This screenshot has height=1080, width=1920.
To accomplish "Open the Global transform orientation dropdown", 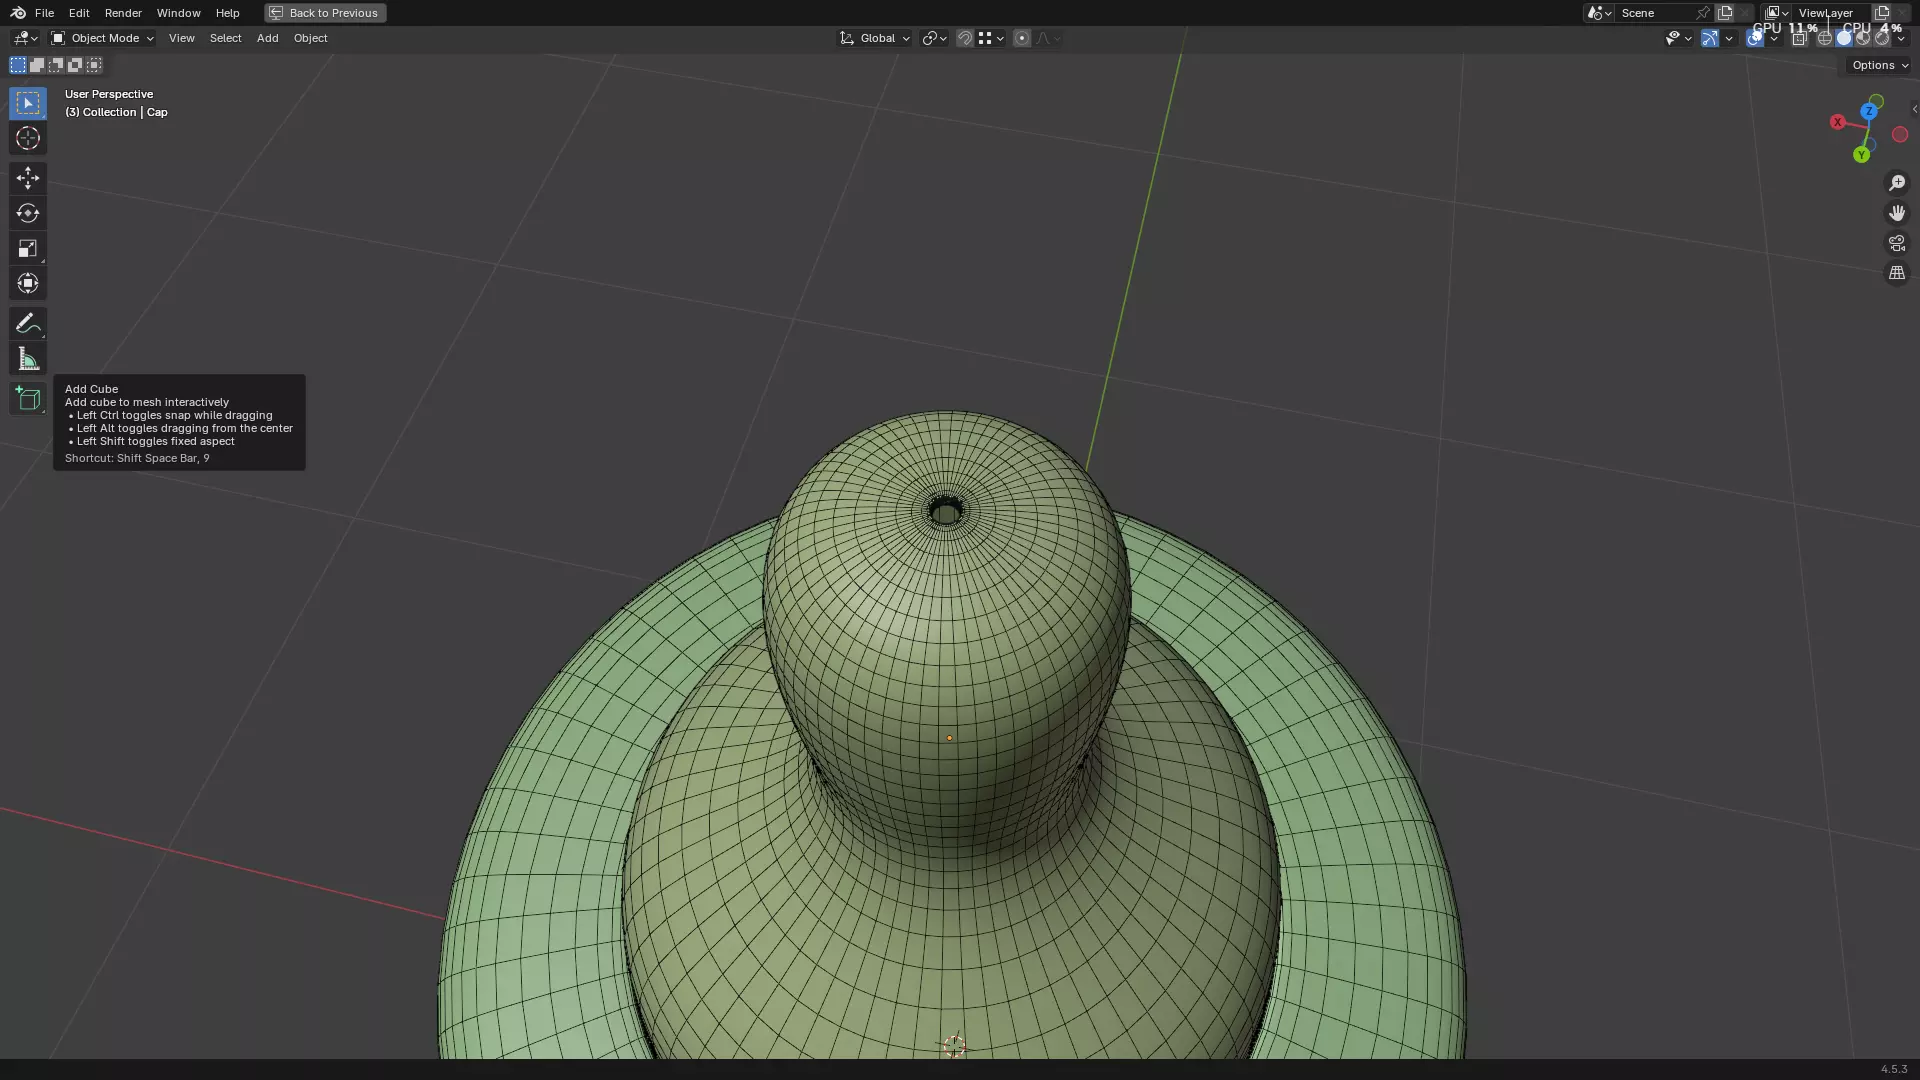I will 875,38.
